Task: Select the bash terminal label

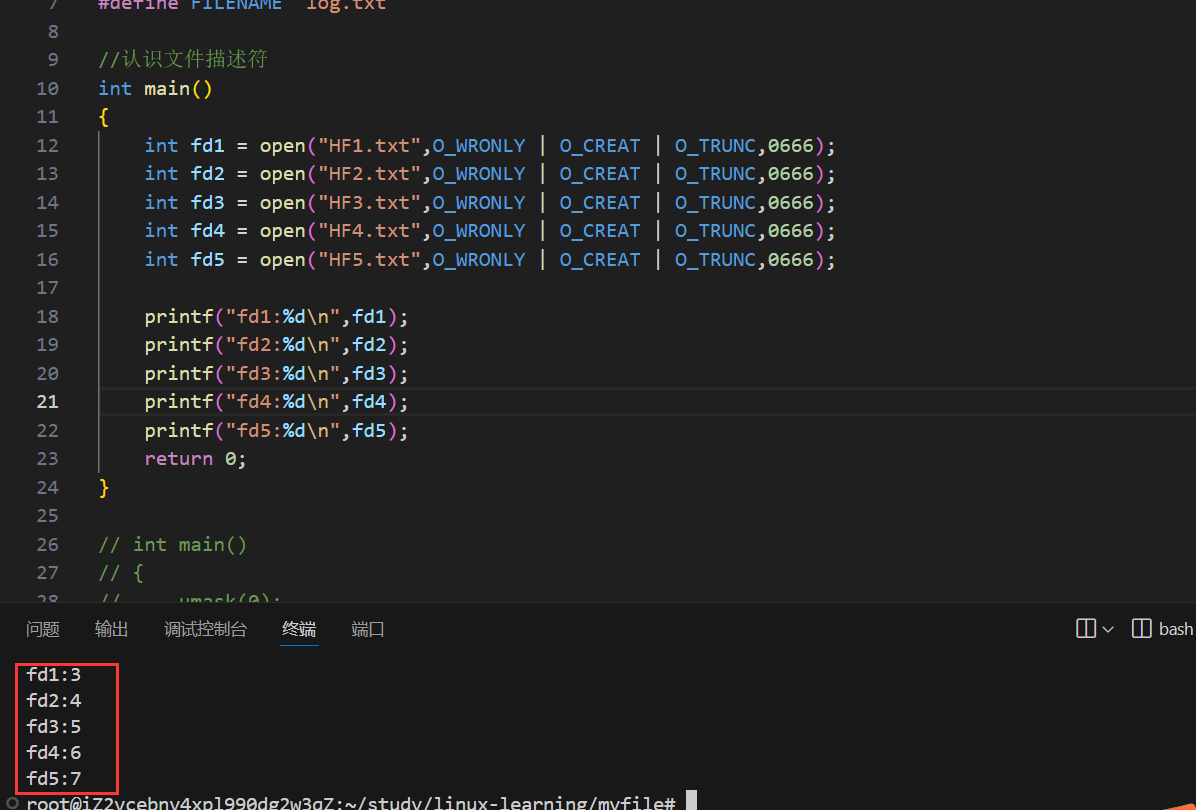Action: 1176,629
